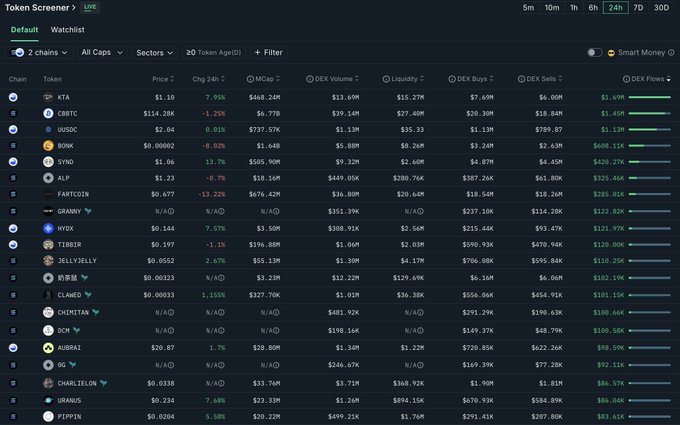Select the 30D timeframe
The width and height of the screenshot is (680, 425).
click(661, 7)
